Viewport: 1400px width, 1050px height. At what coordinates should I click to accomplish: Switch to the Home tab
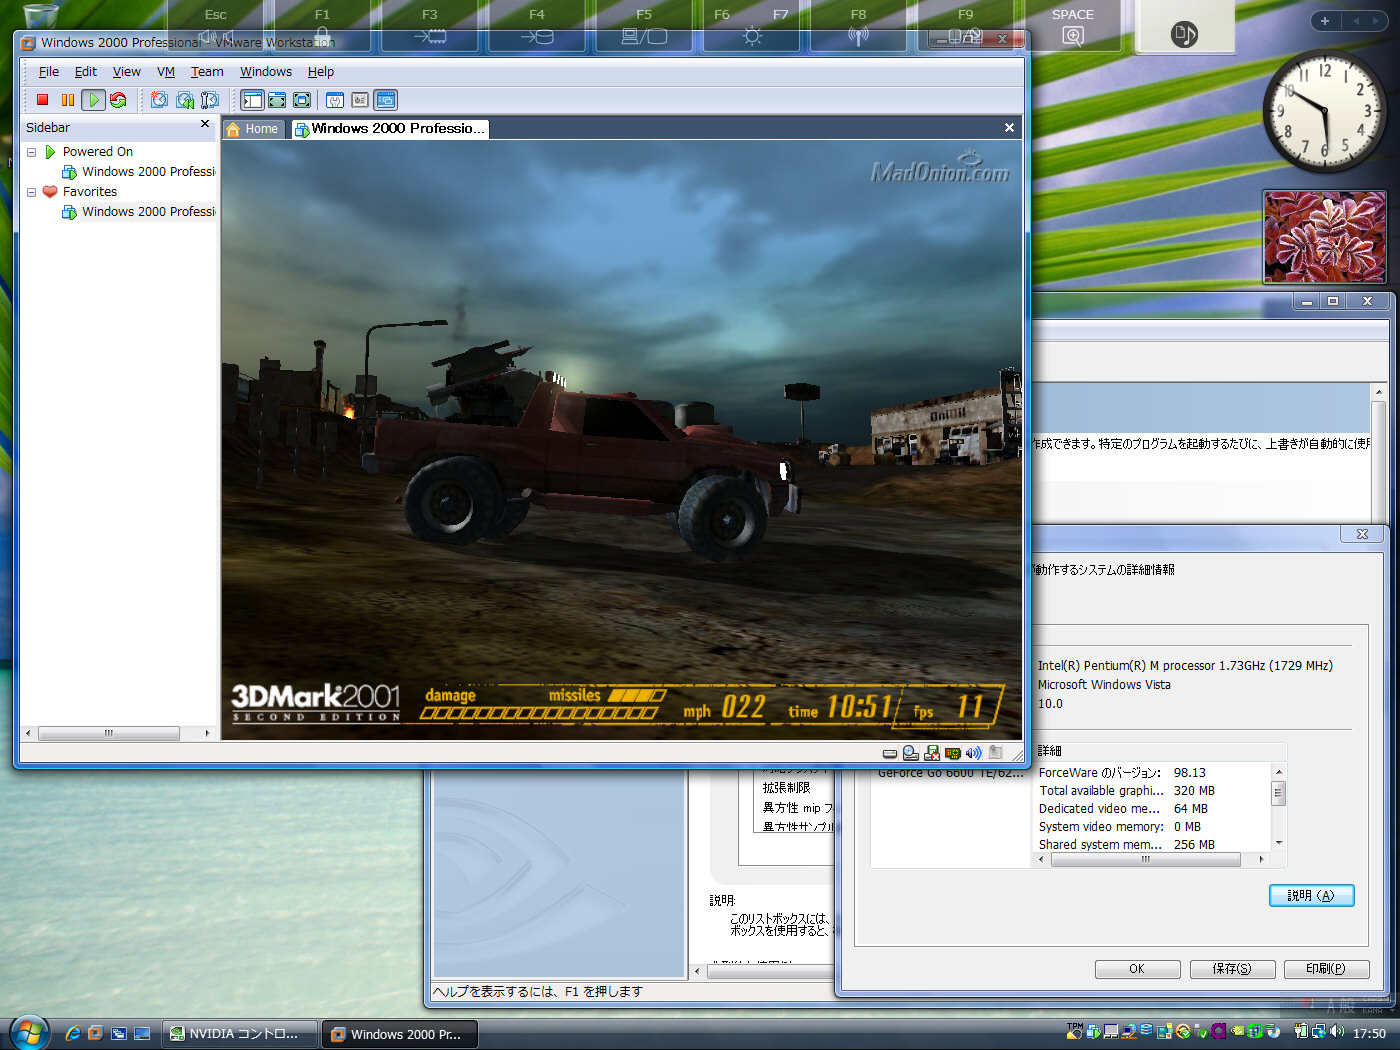(x=253, y=129)
